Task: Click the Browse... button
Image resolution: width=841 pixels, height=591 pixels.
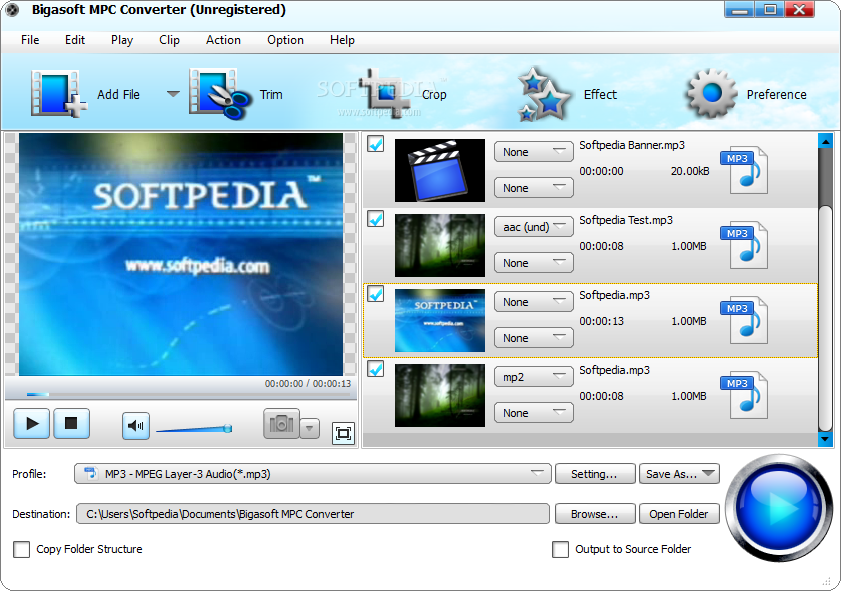Action: (x=595, y=514)
